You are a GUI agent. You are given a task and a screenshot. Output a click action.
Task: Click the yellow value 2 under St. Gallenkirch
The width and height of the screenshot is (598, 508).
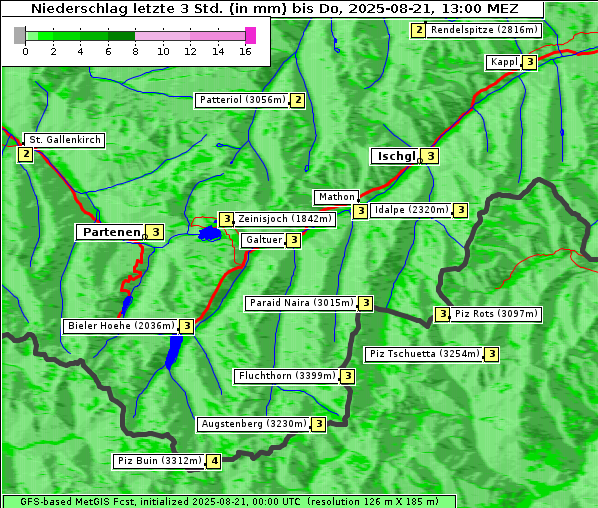coord(26,154)
